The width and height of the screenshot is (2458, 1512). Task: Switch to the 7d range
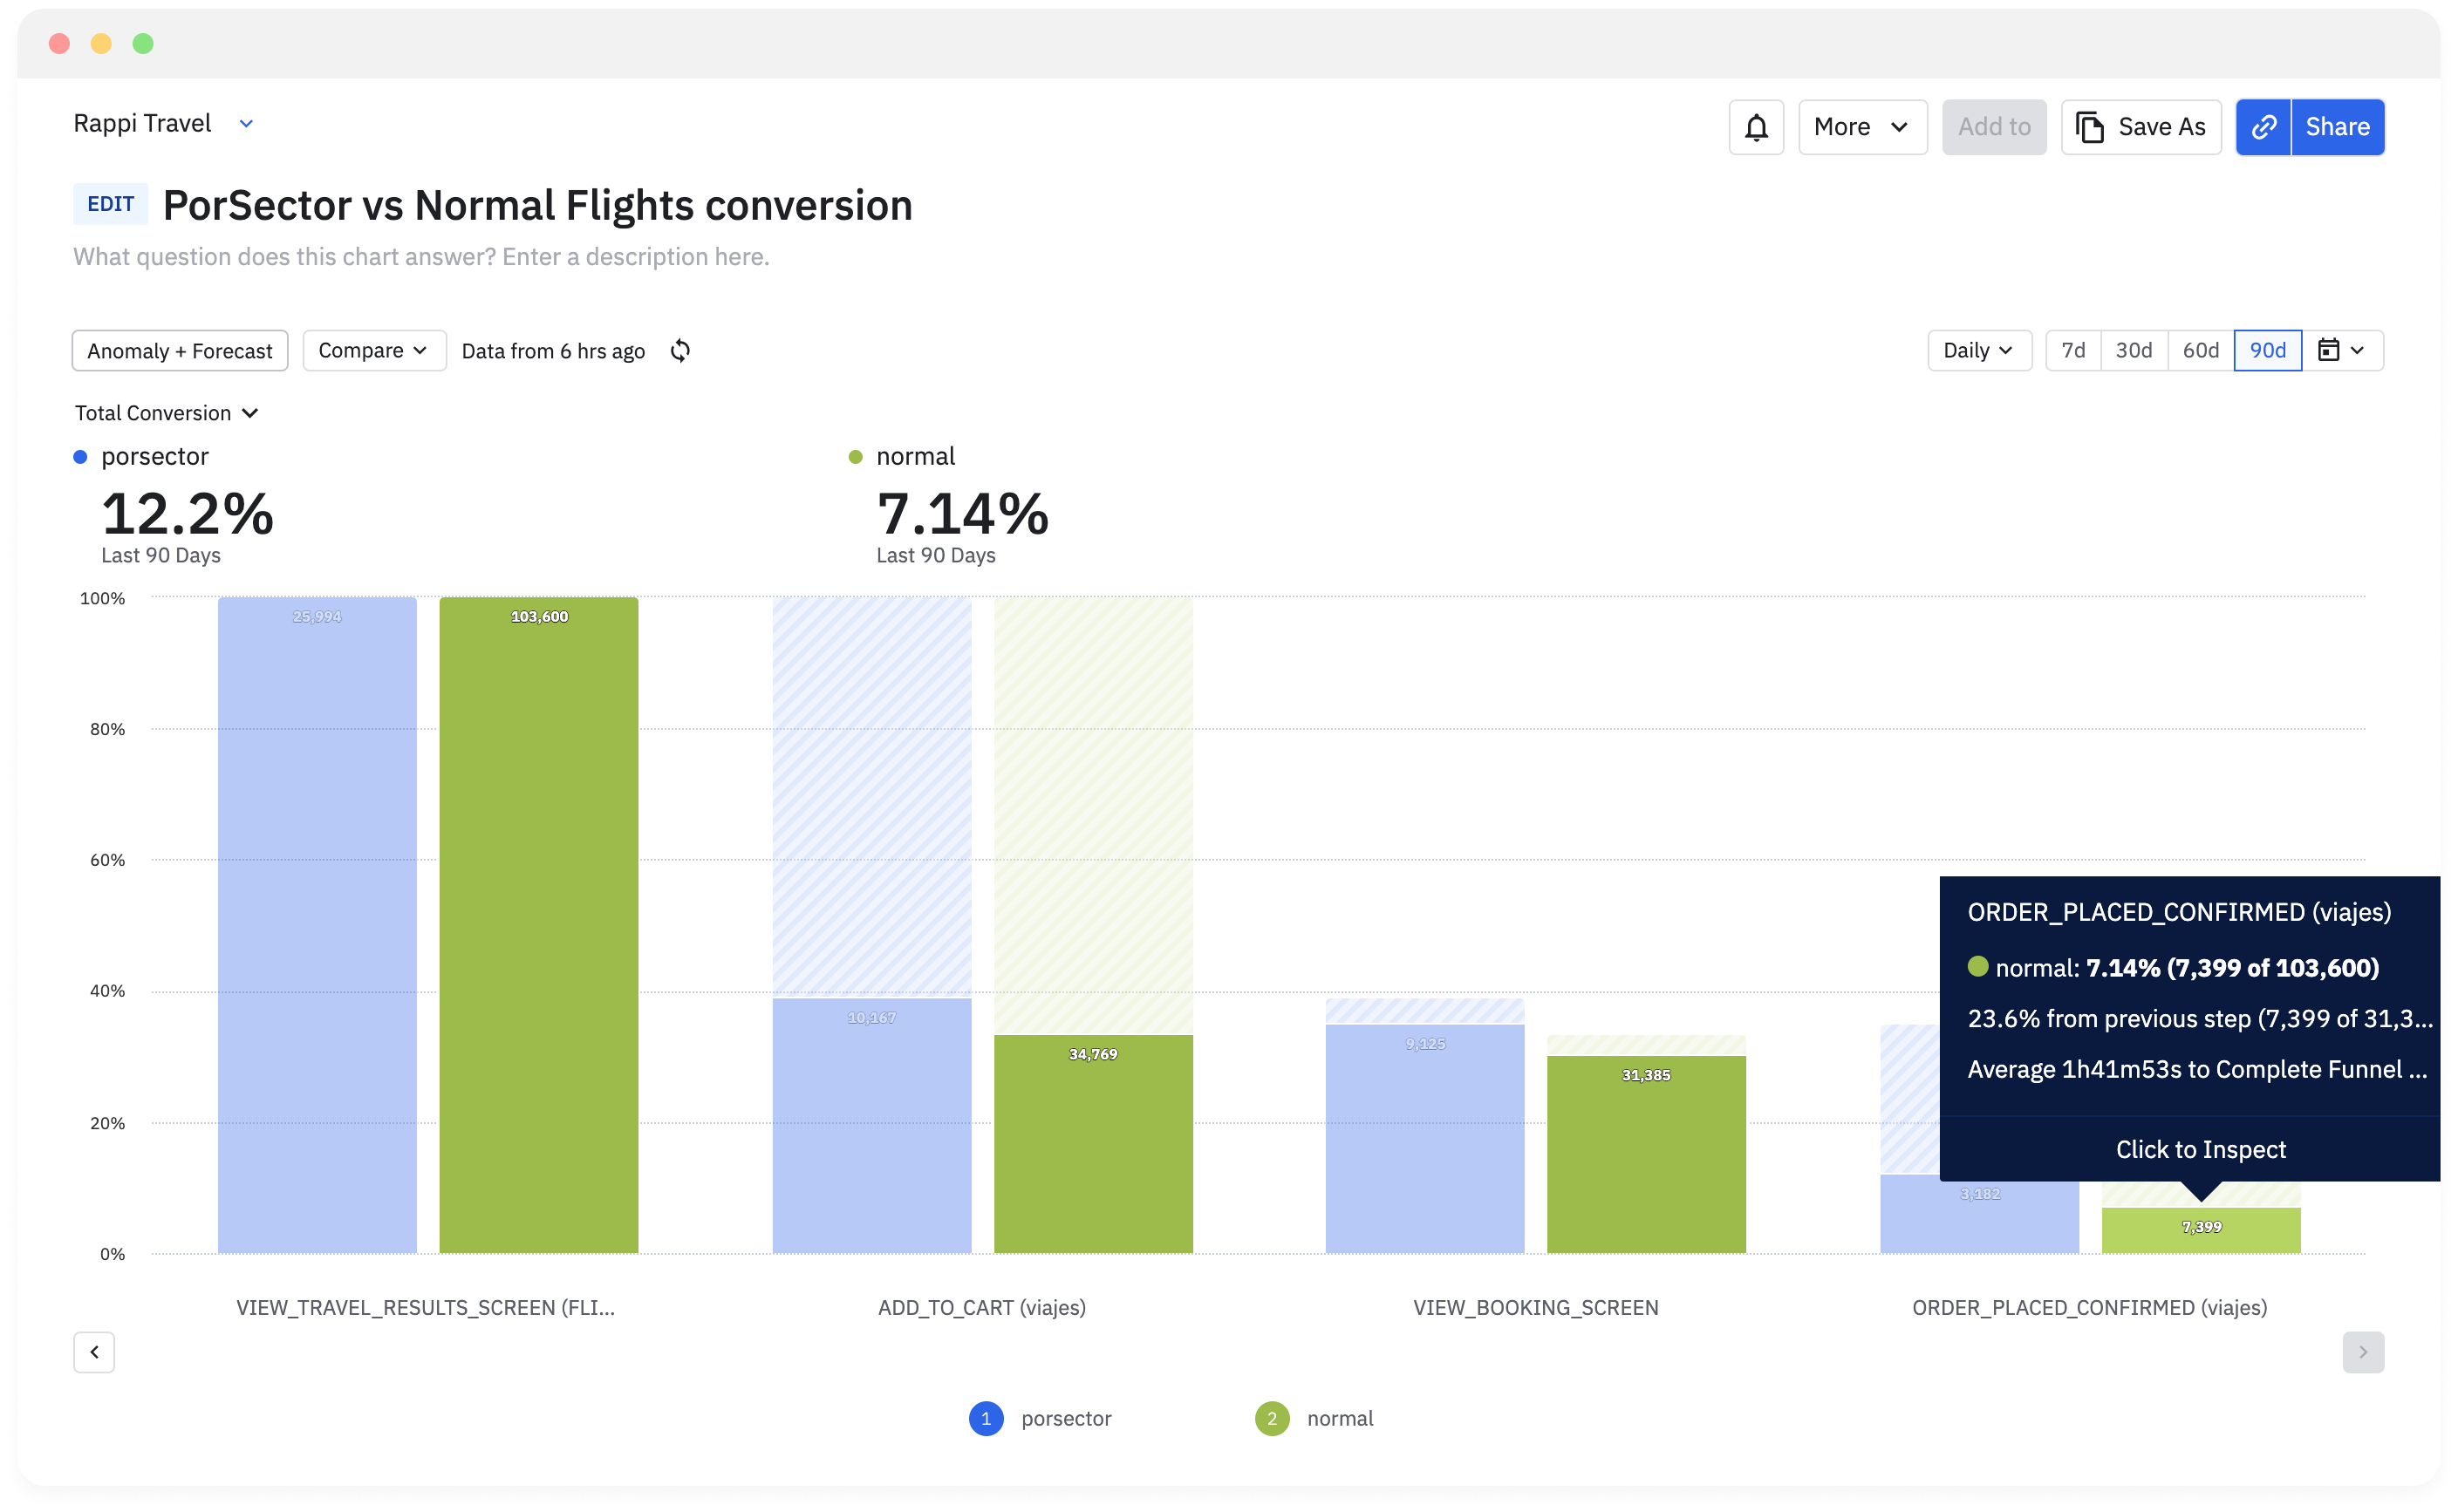coord(2073,351)
